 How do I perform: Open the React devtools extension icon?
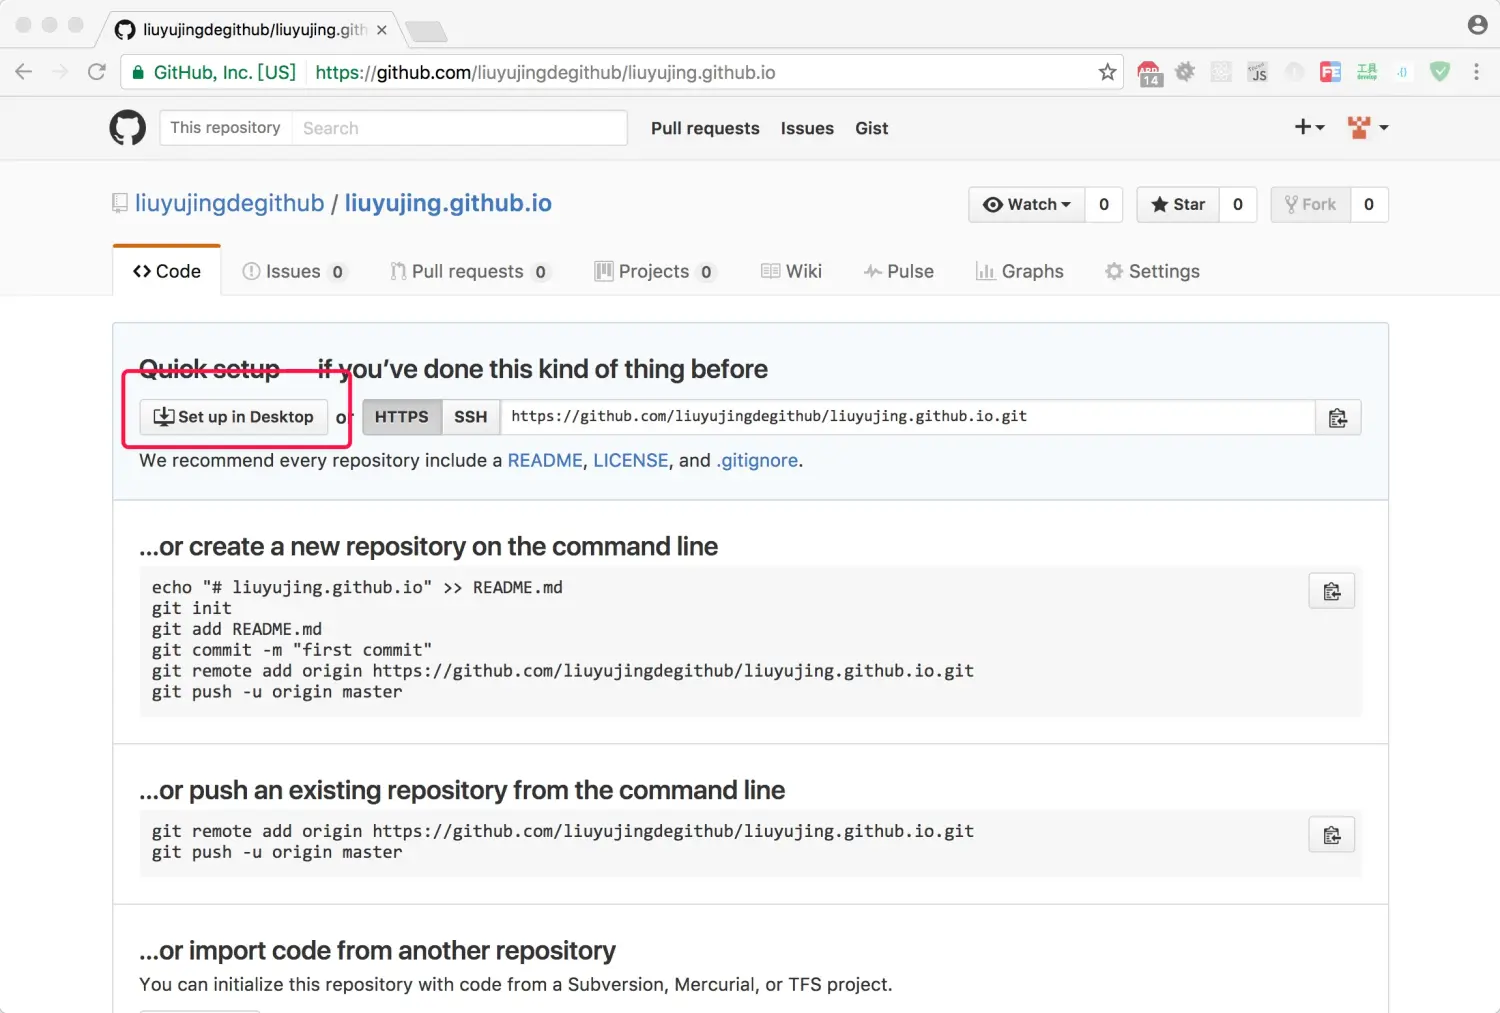click(1221, 72)
